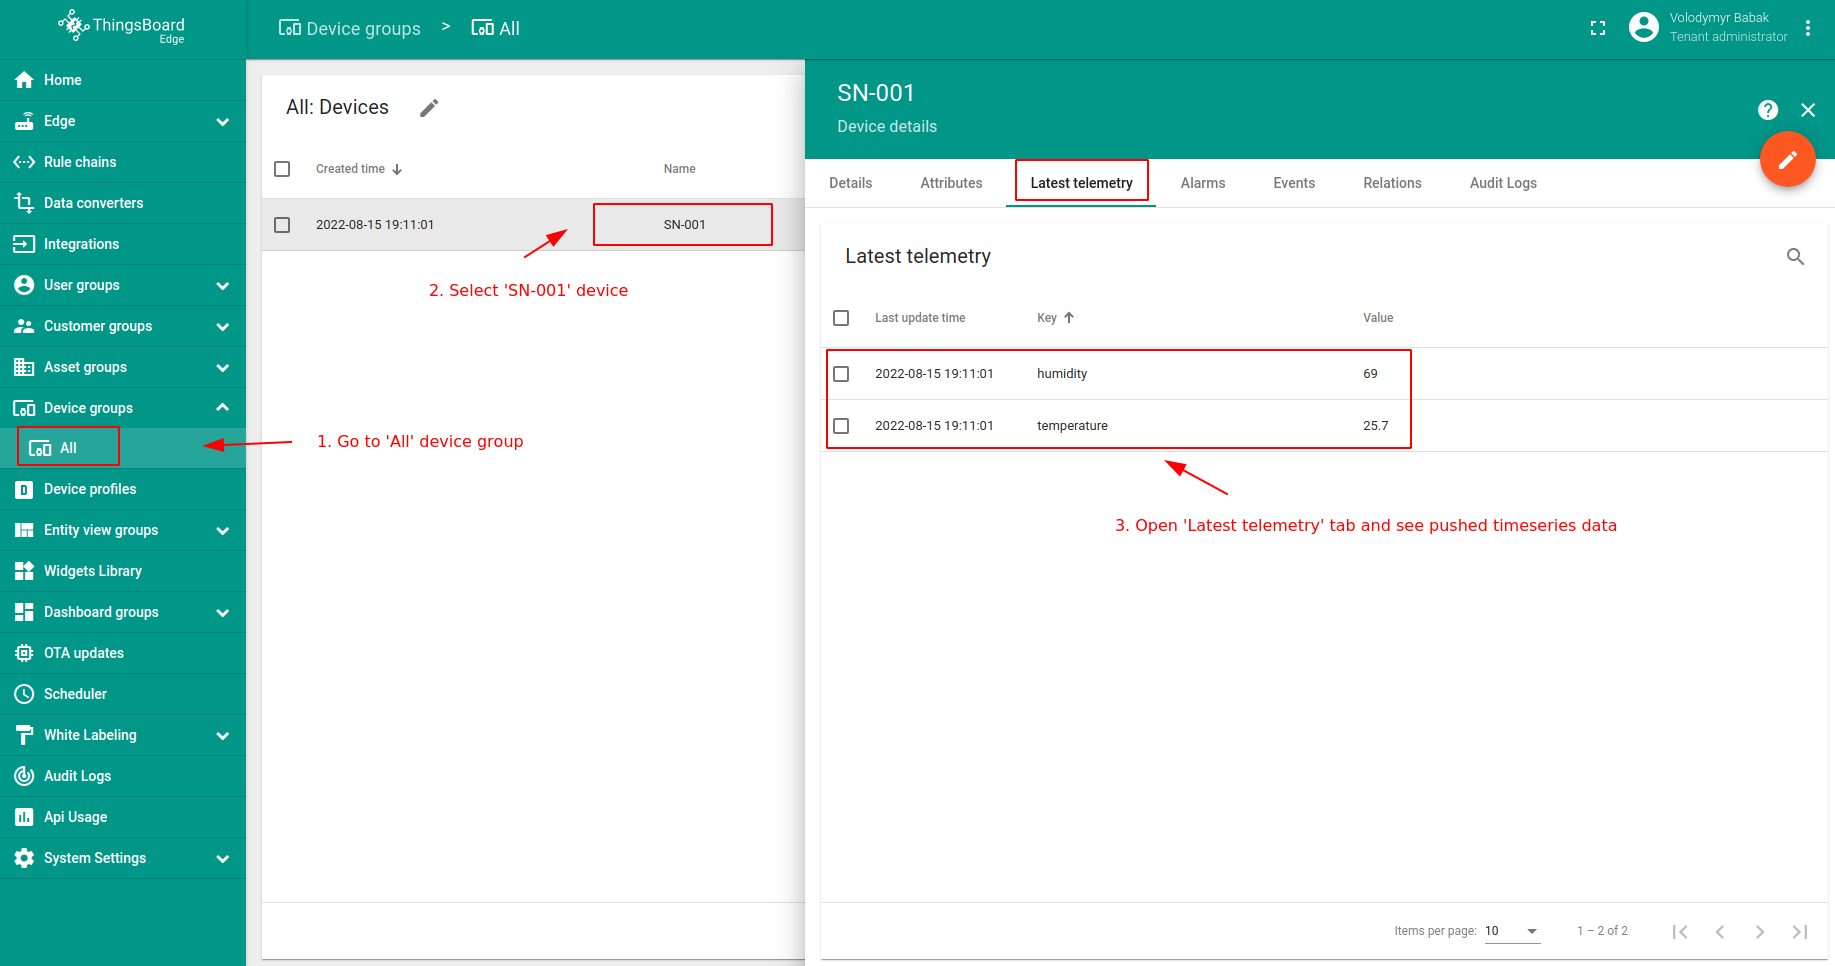This screenshot has width=1835, height=966.
Task: Close the SN-001 device details panel
Action: click(1808, 110)
